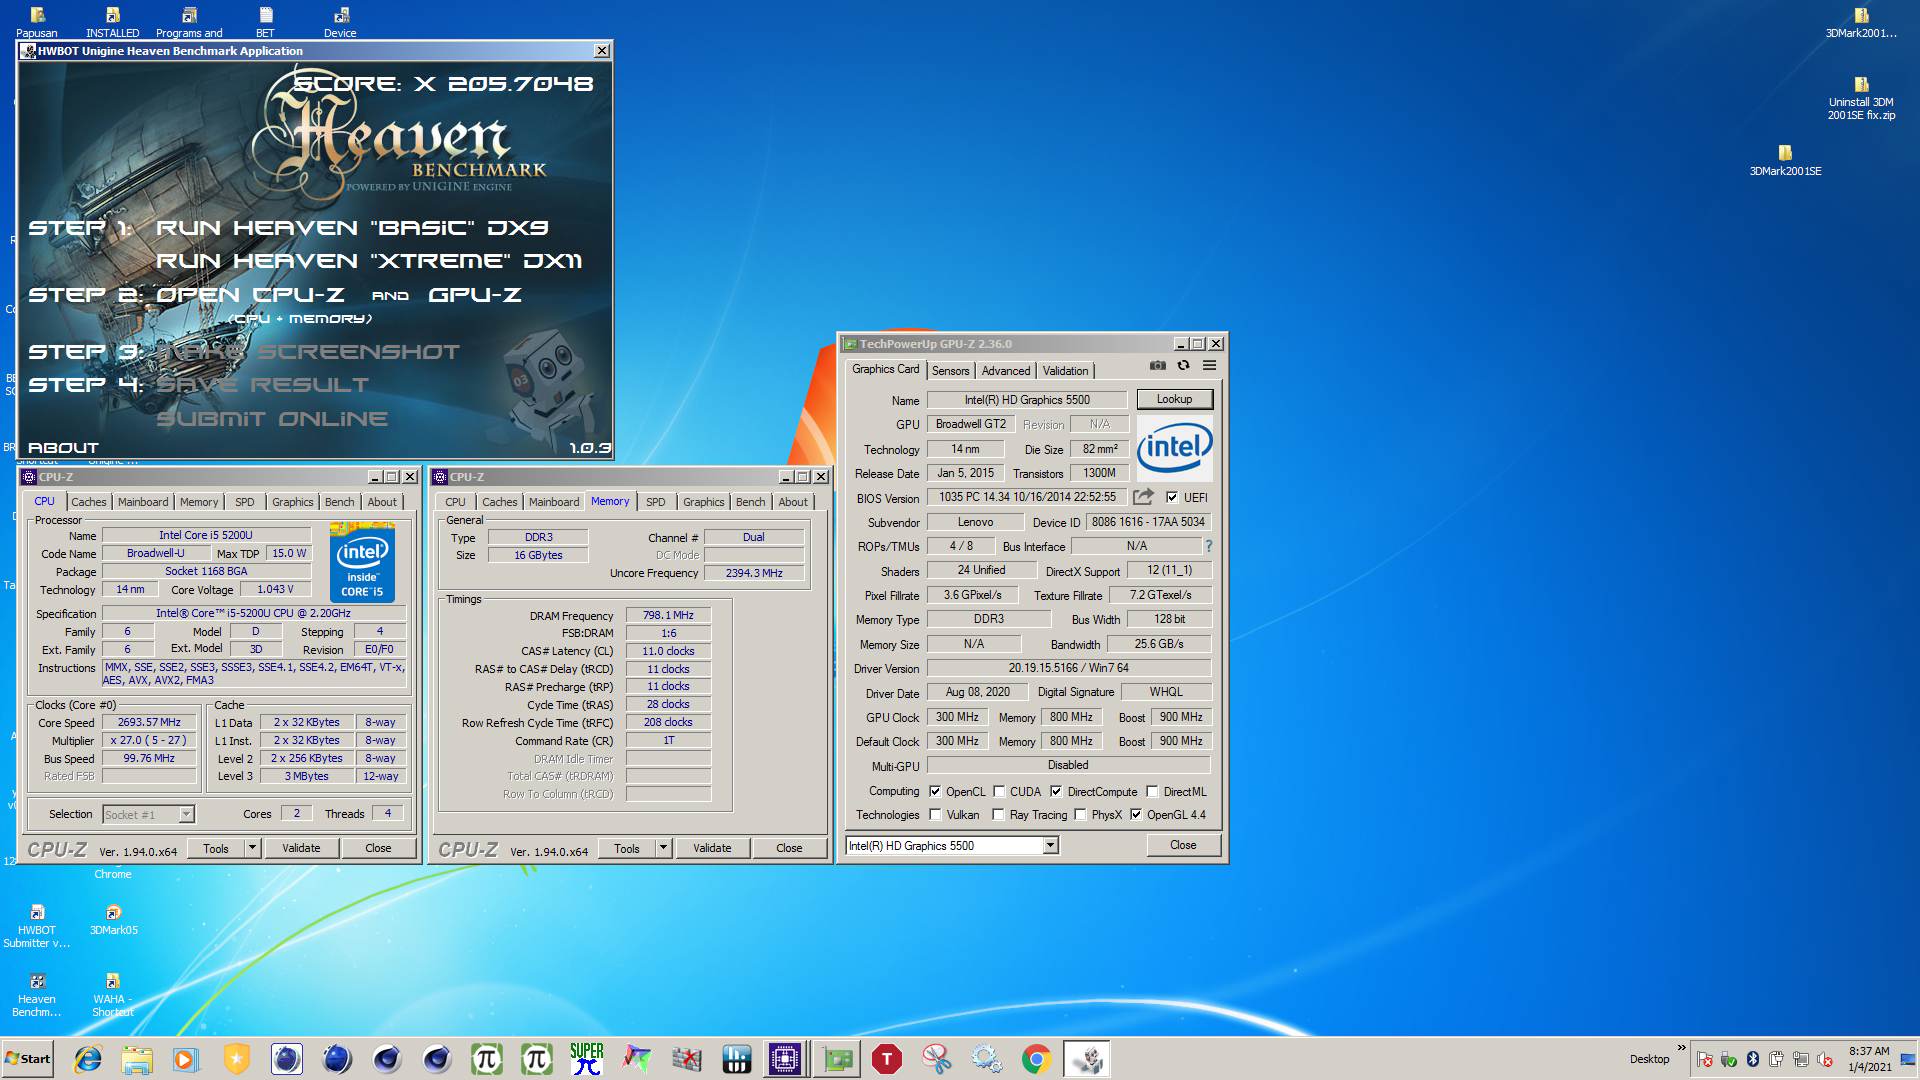Toggle the OpenGL 4.4 checkbox
The height and width of the screenshot is (1080, 1920).
(x=1136, y=814)
